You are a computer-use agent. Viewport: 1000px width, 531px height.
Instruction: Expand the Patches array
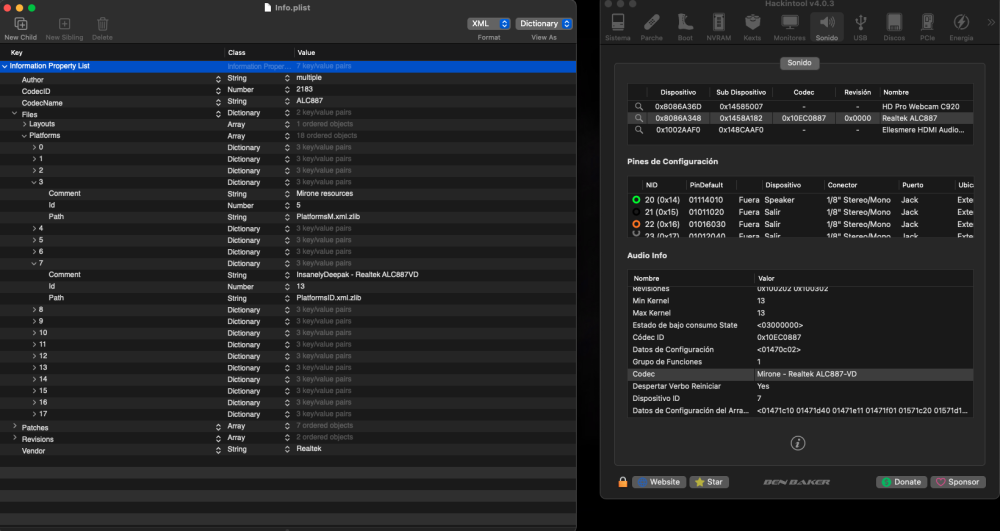(15, 426)
